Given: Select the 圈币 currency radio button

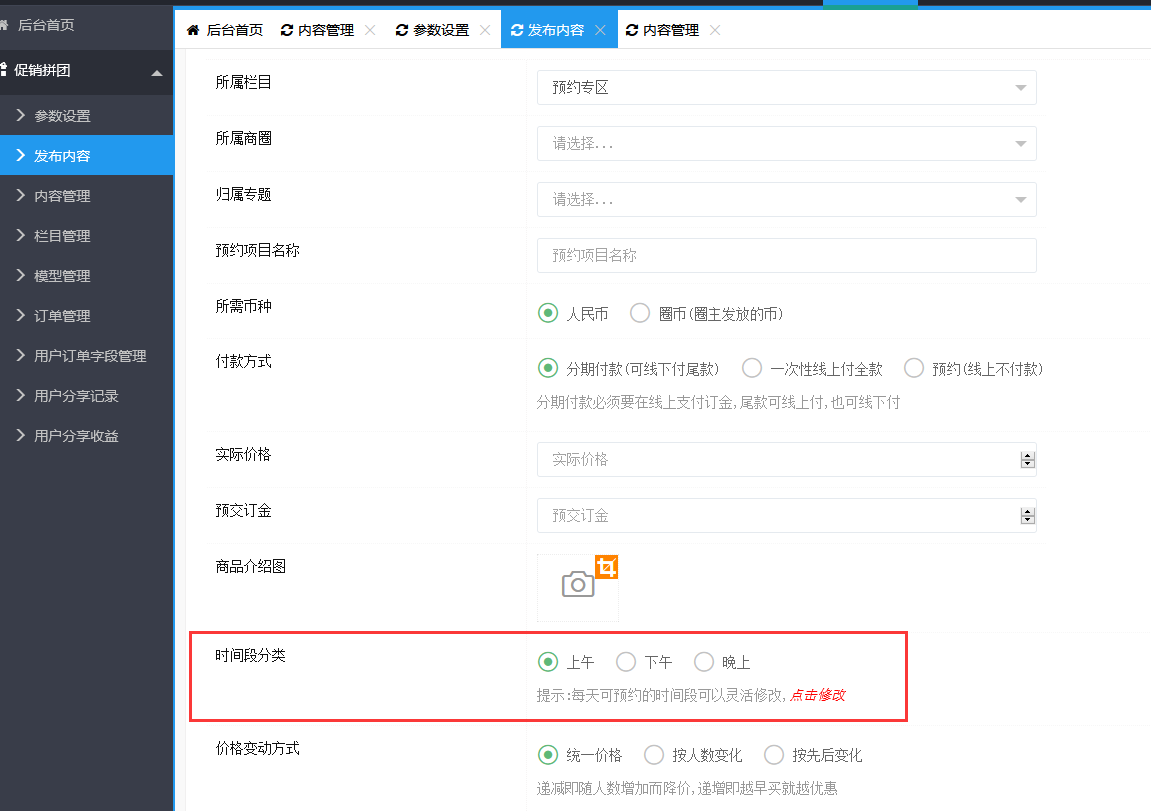Looking at the screenshot, I should pos(640,313).
